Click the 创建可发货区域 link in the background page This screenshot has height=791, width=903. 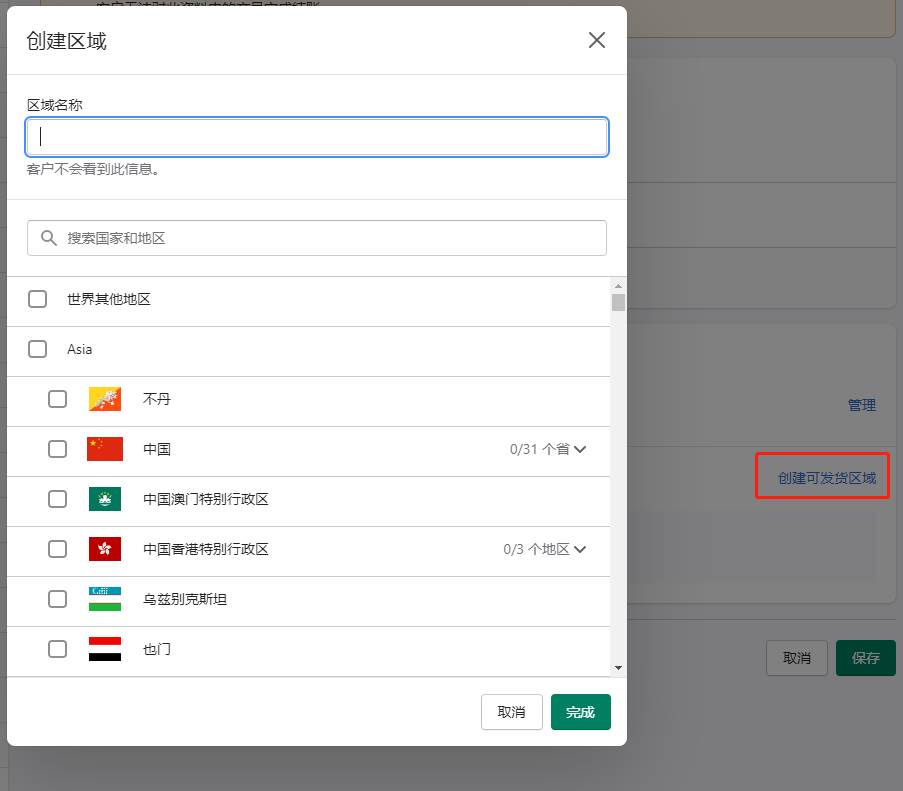(826, 478)
